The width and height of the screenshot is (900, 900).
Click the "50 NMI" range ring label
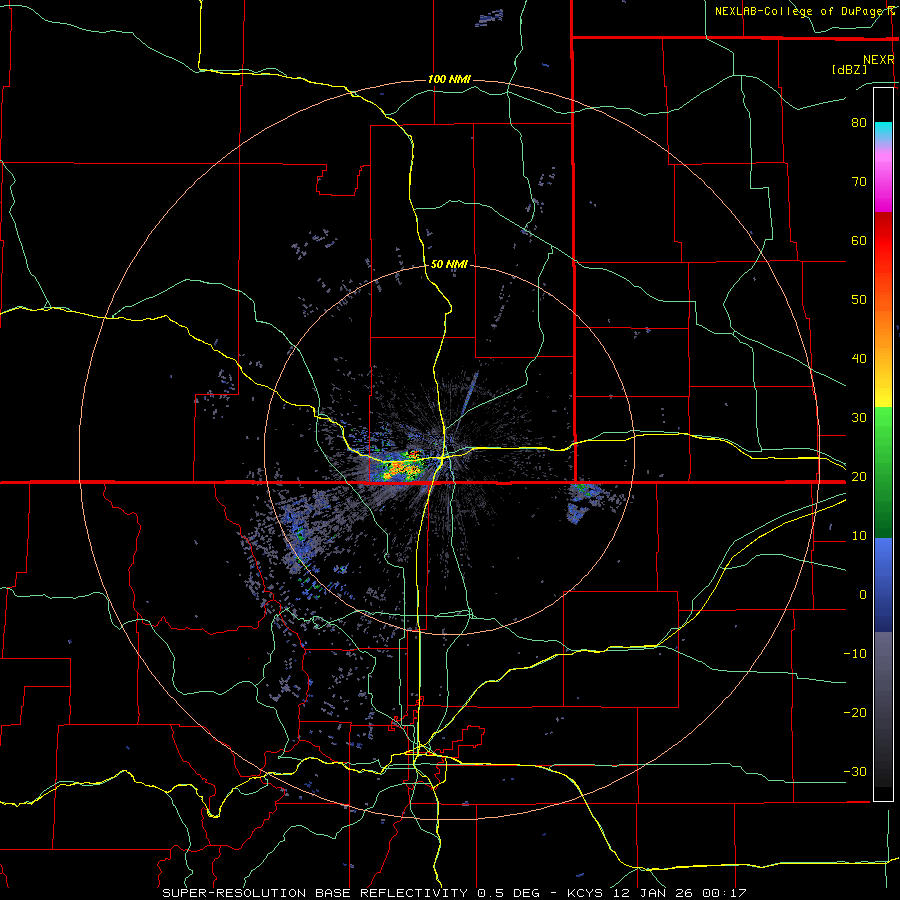(x=449, y=265)
